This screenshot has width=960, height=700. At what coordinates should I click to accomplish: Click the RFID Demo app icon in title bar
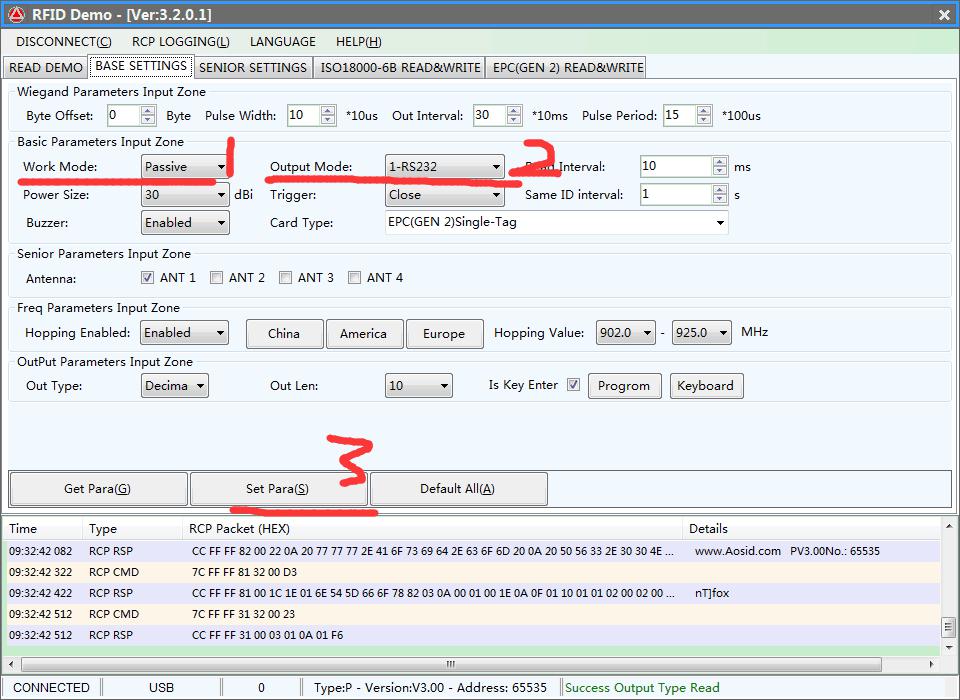pos(16,14)
